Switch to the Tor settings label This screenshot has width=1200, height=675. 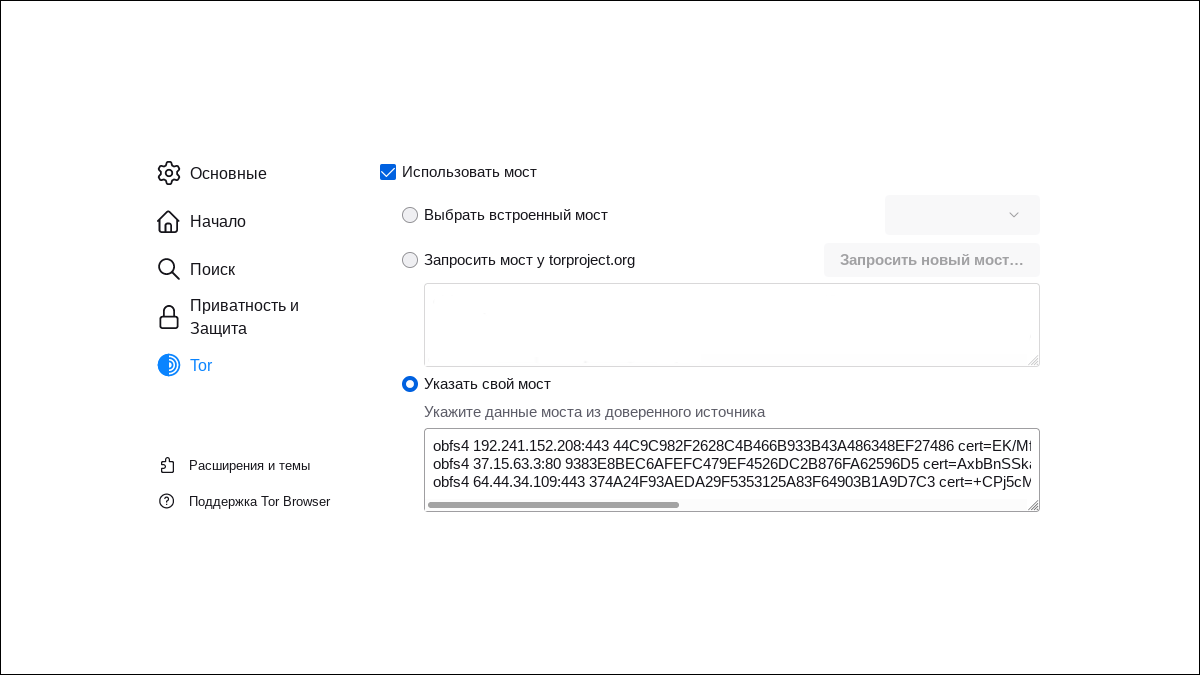[x=201, y=365]
